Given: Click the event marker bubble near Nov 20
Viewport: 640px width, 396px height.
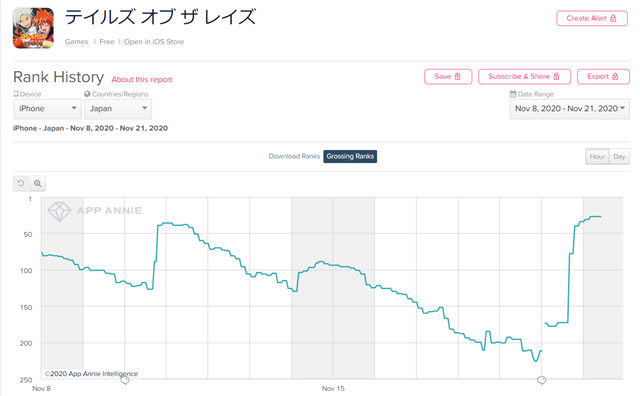Looking at the screenshot, I should 542,380.
